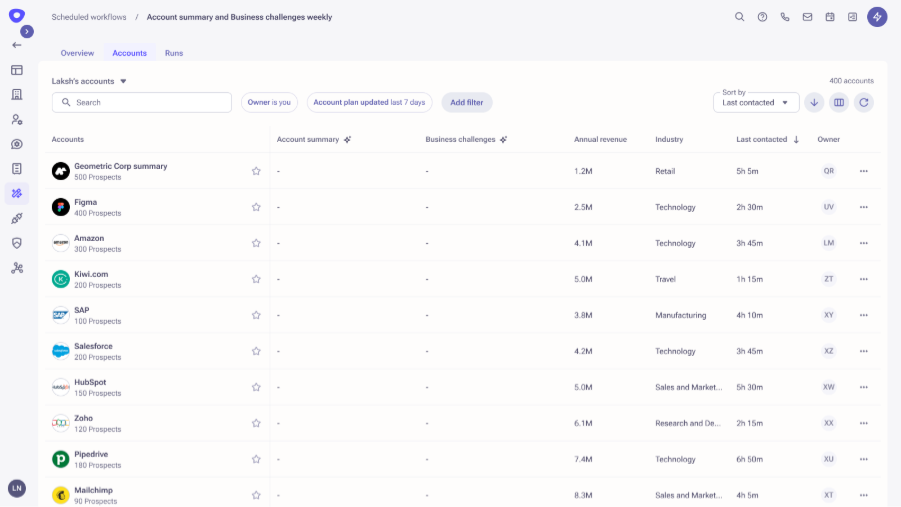The width and height of the screenshot is (901, 507).
Task: Go back using the left arrow
Action: click(x=17, y=45)
